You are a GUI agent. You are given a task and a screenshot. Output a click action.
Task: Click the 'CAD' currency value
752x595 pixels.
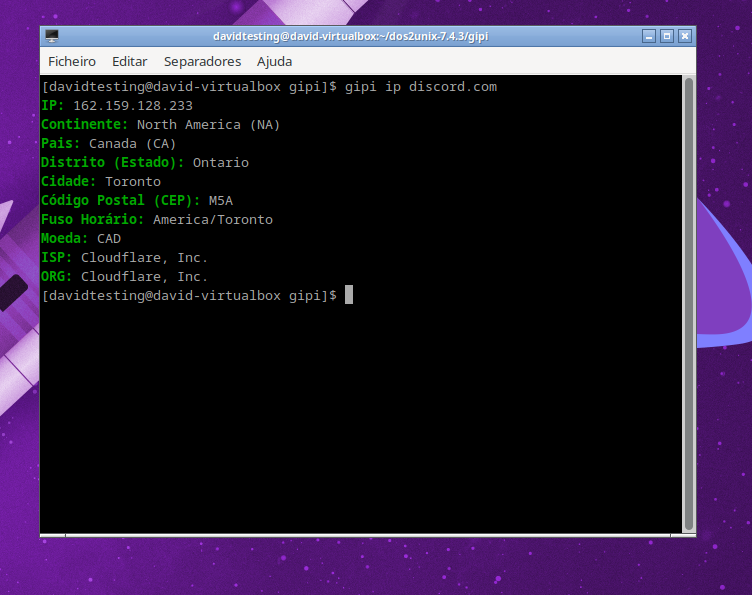pyautogui.click(x=109, y=238)
